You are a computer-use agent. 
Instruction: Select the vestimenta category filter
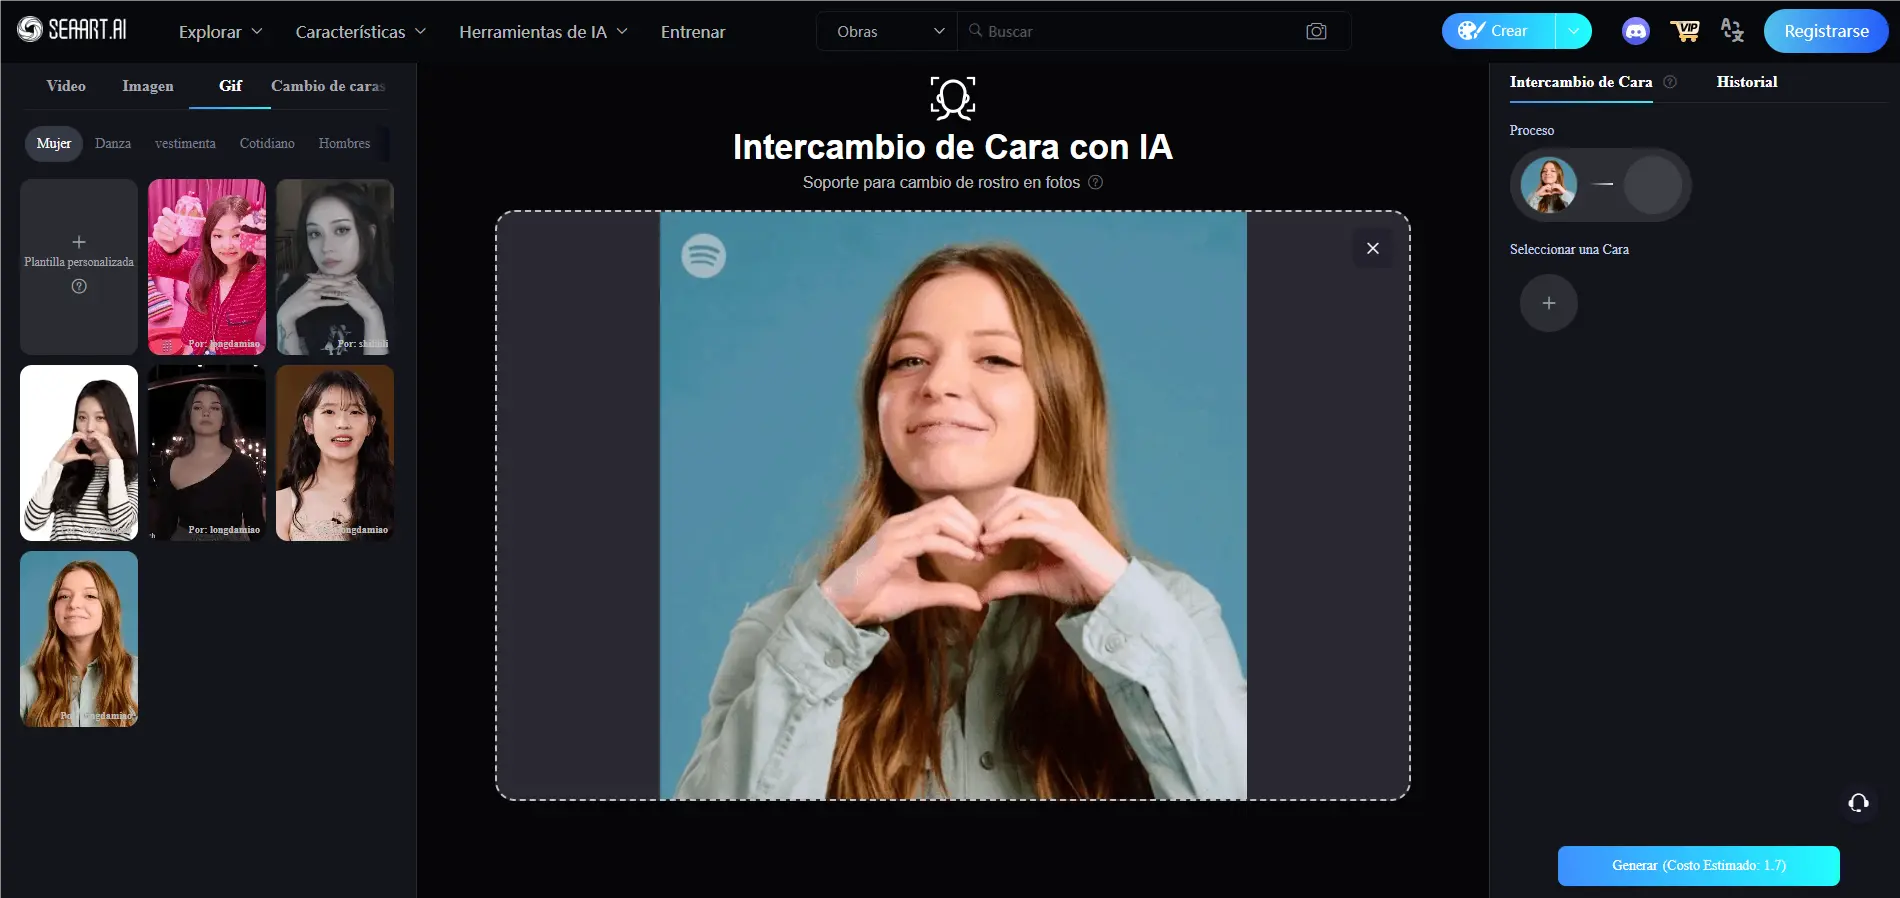(x=185, y=143)
